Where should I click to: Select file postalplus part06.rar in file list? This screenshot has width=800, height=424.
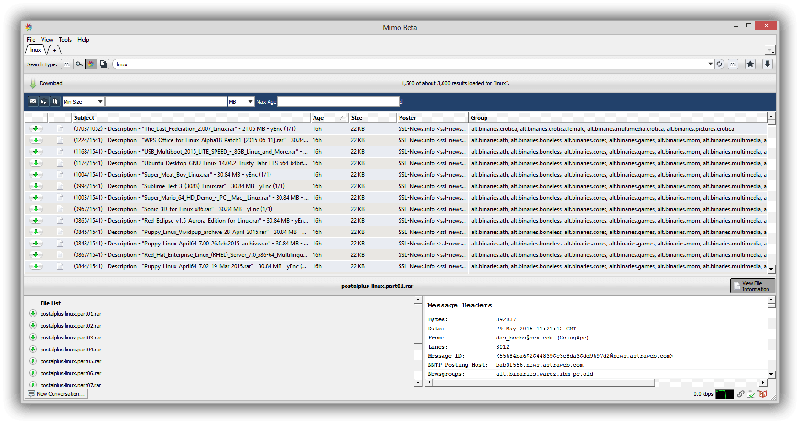point(71,373)
